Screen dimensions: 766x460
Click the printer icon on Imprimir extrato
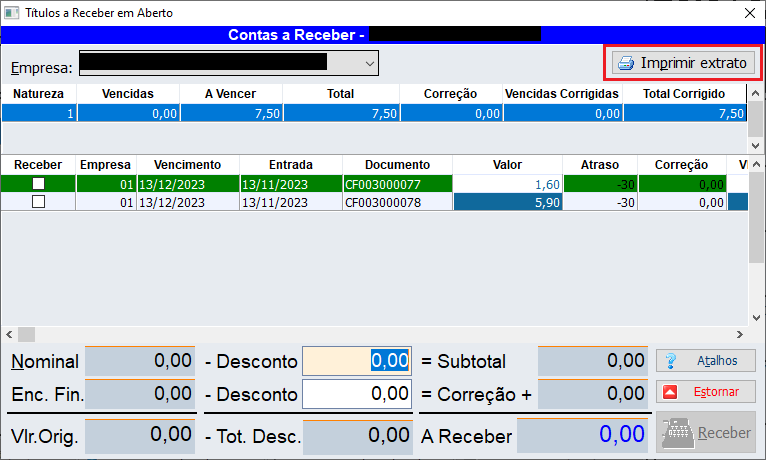(x=626, y=63)
